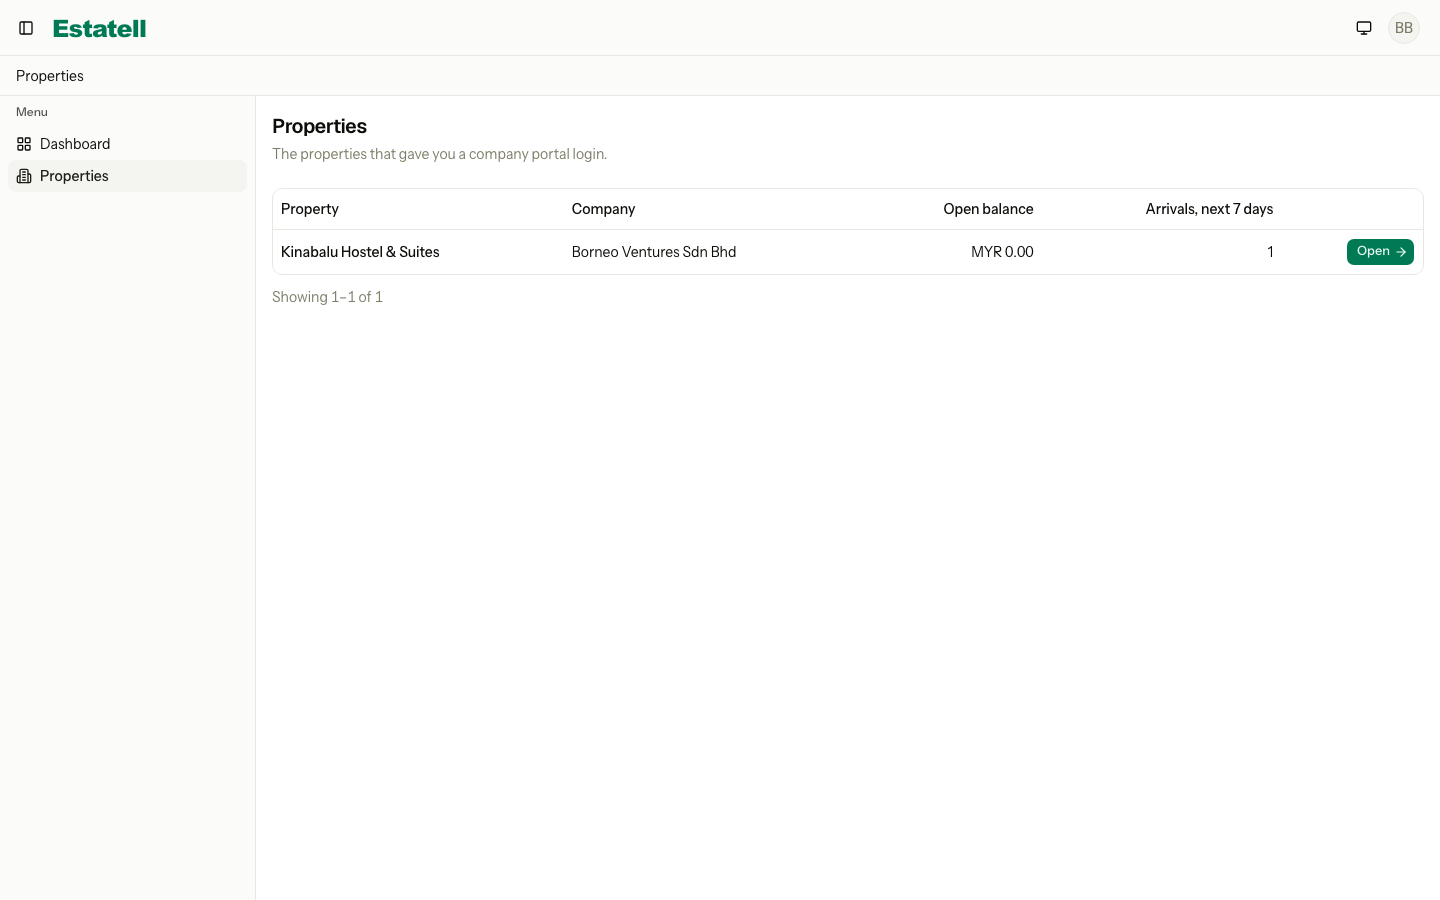This screenshot has height=900, width=1440.
Task: Select Properties in the sidebar menu
Action: tap(127, 176)
